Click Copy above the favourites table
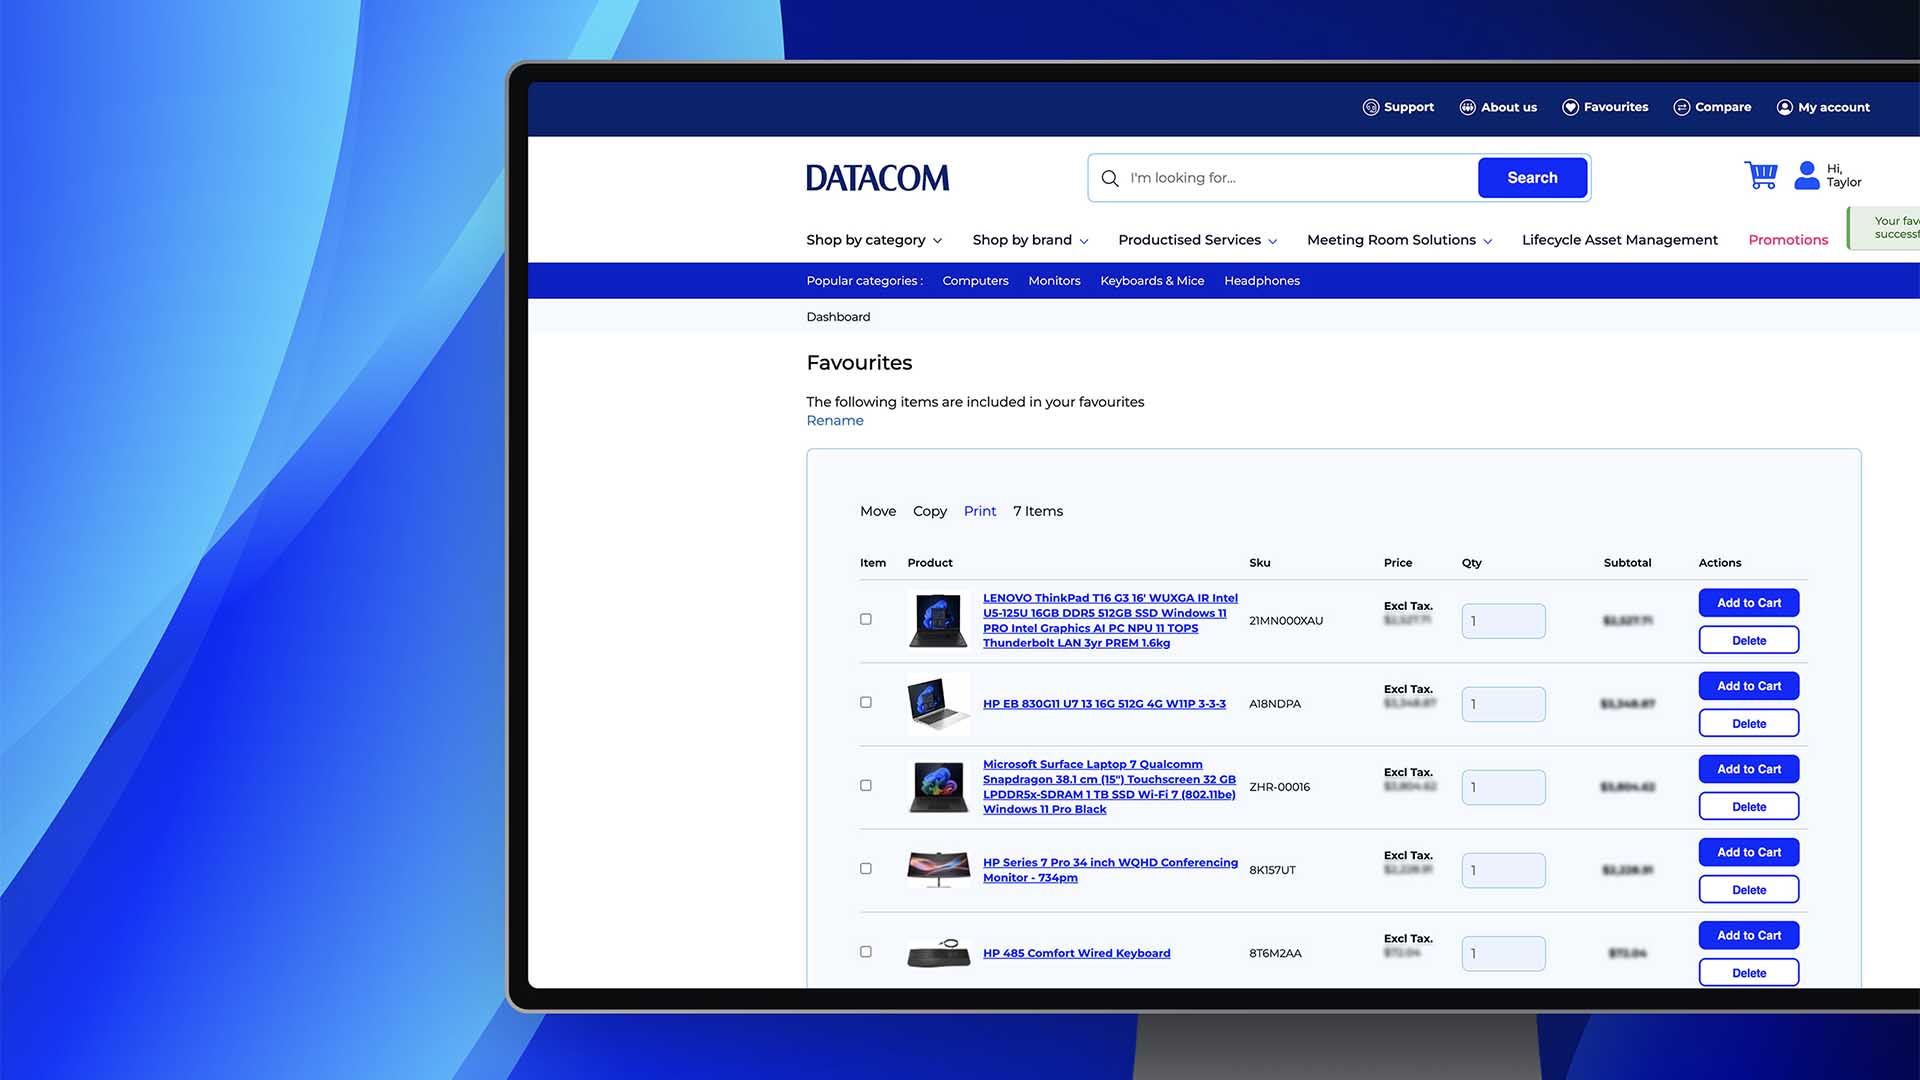 [930, 511]
